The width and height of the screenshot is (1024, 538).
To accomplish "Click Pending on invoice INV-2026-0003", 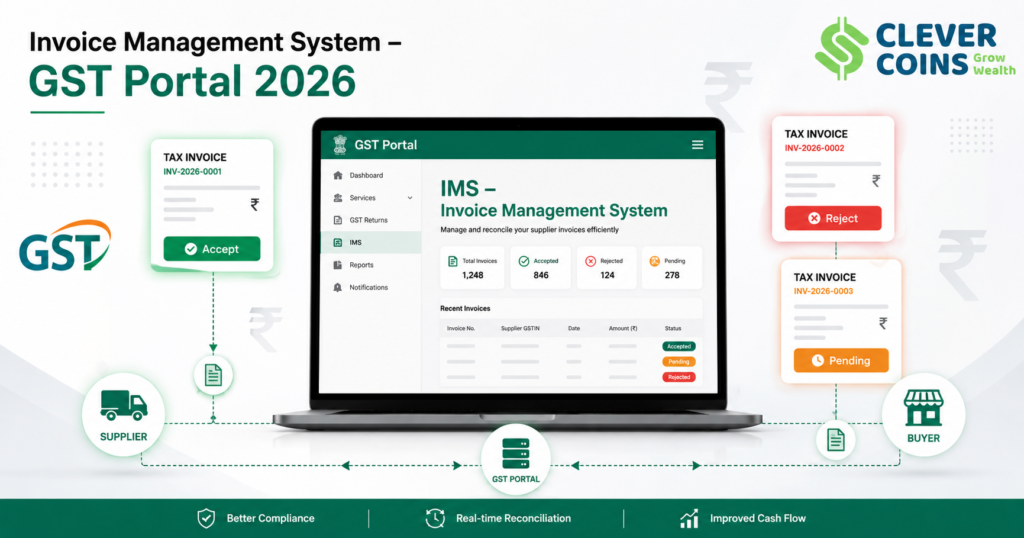I will pos(841,360).
